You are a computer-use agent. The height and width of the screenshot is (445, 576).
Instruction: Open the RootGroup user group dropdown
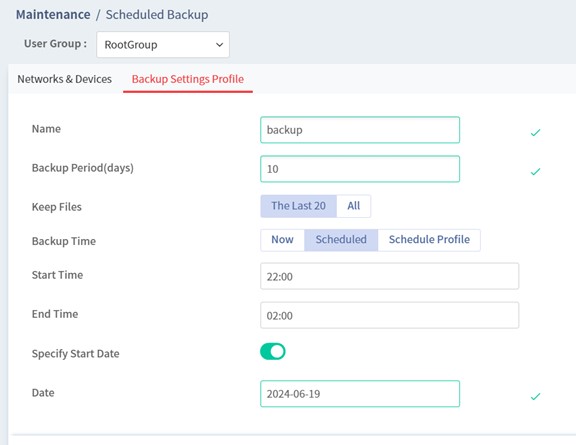[x=163, y=44]
